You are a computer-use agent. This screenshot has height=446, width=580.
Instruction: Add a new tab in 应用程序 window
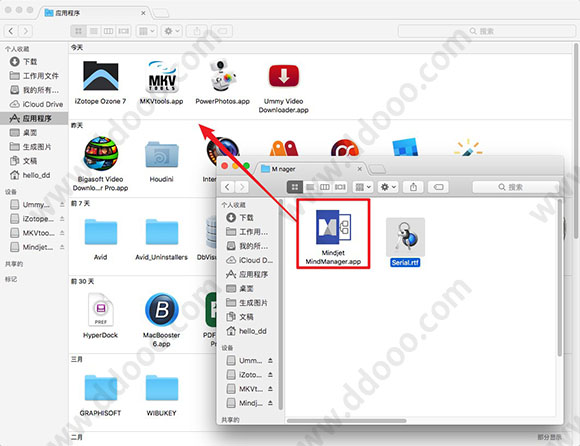click(x=161, y=13)
